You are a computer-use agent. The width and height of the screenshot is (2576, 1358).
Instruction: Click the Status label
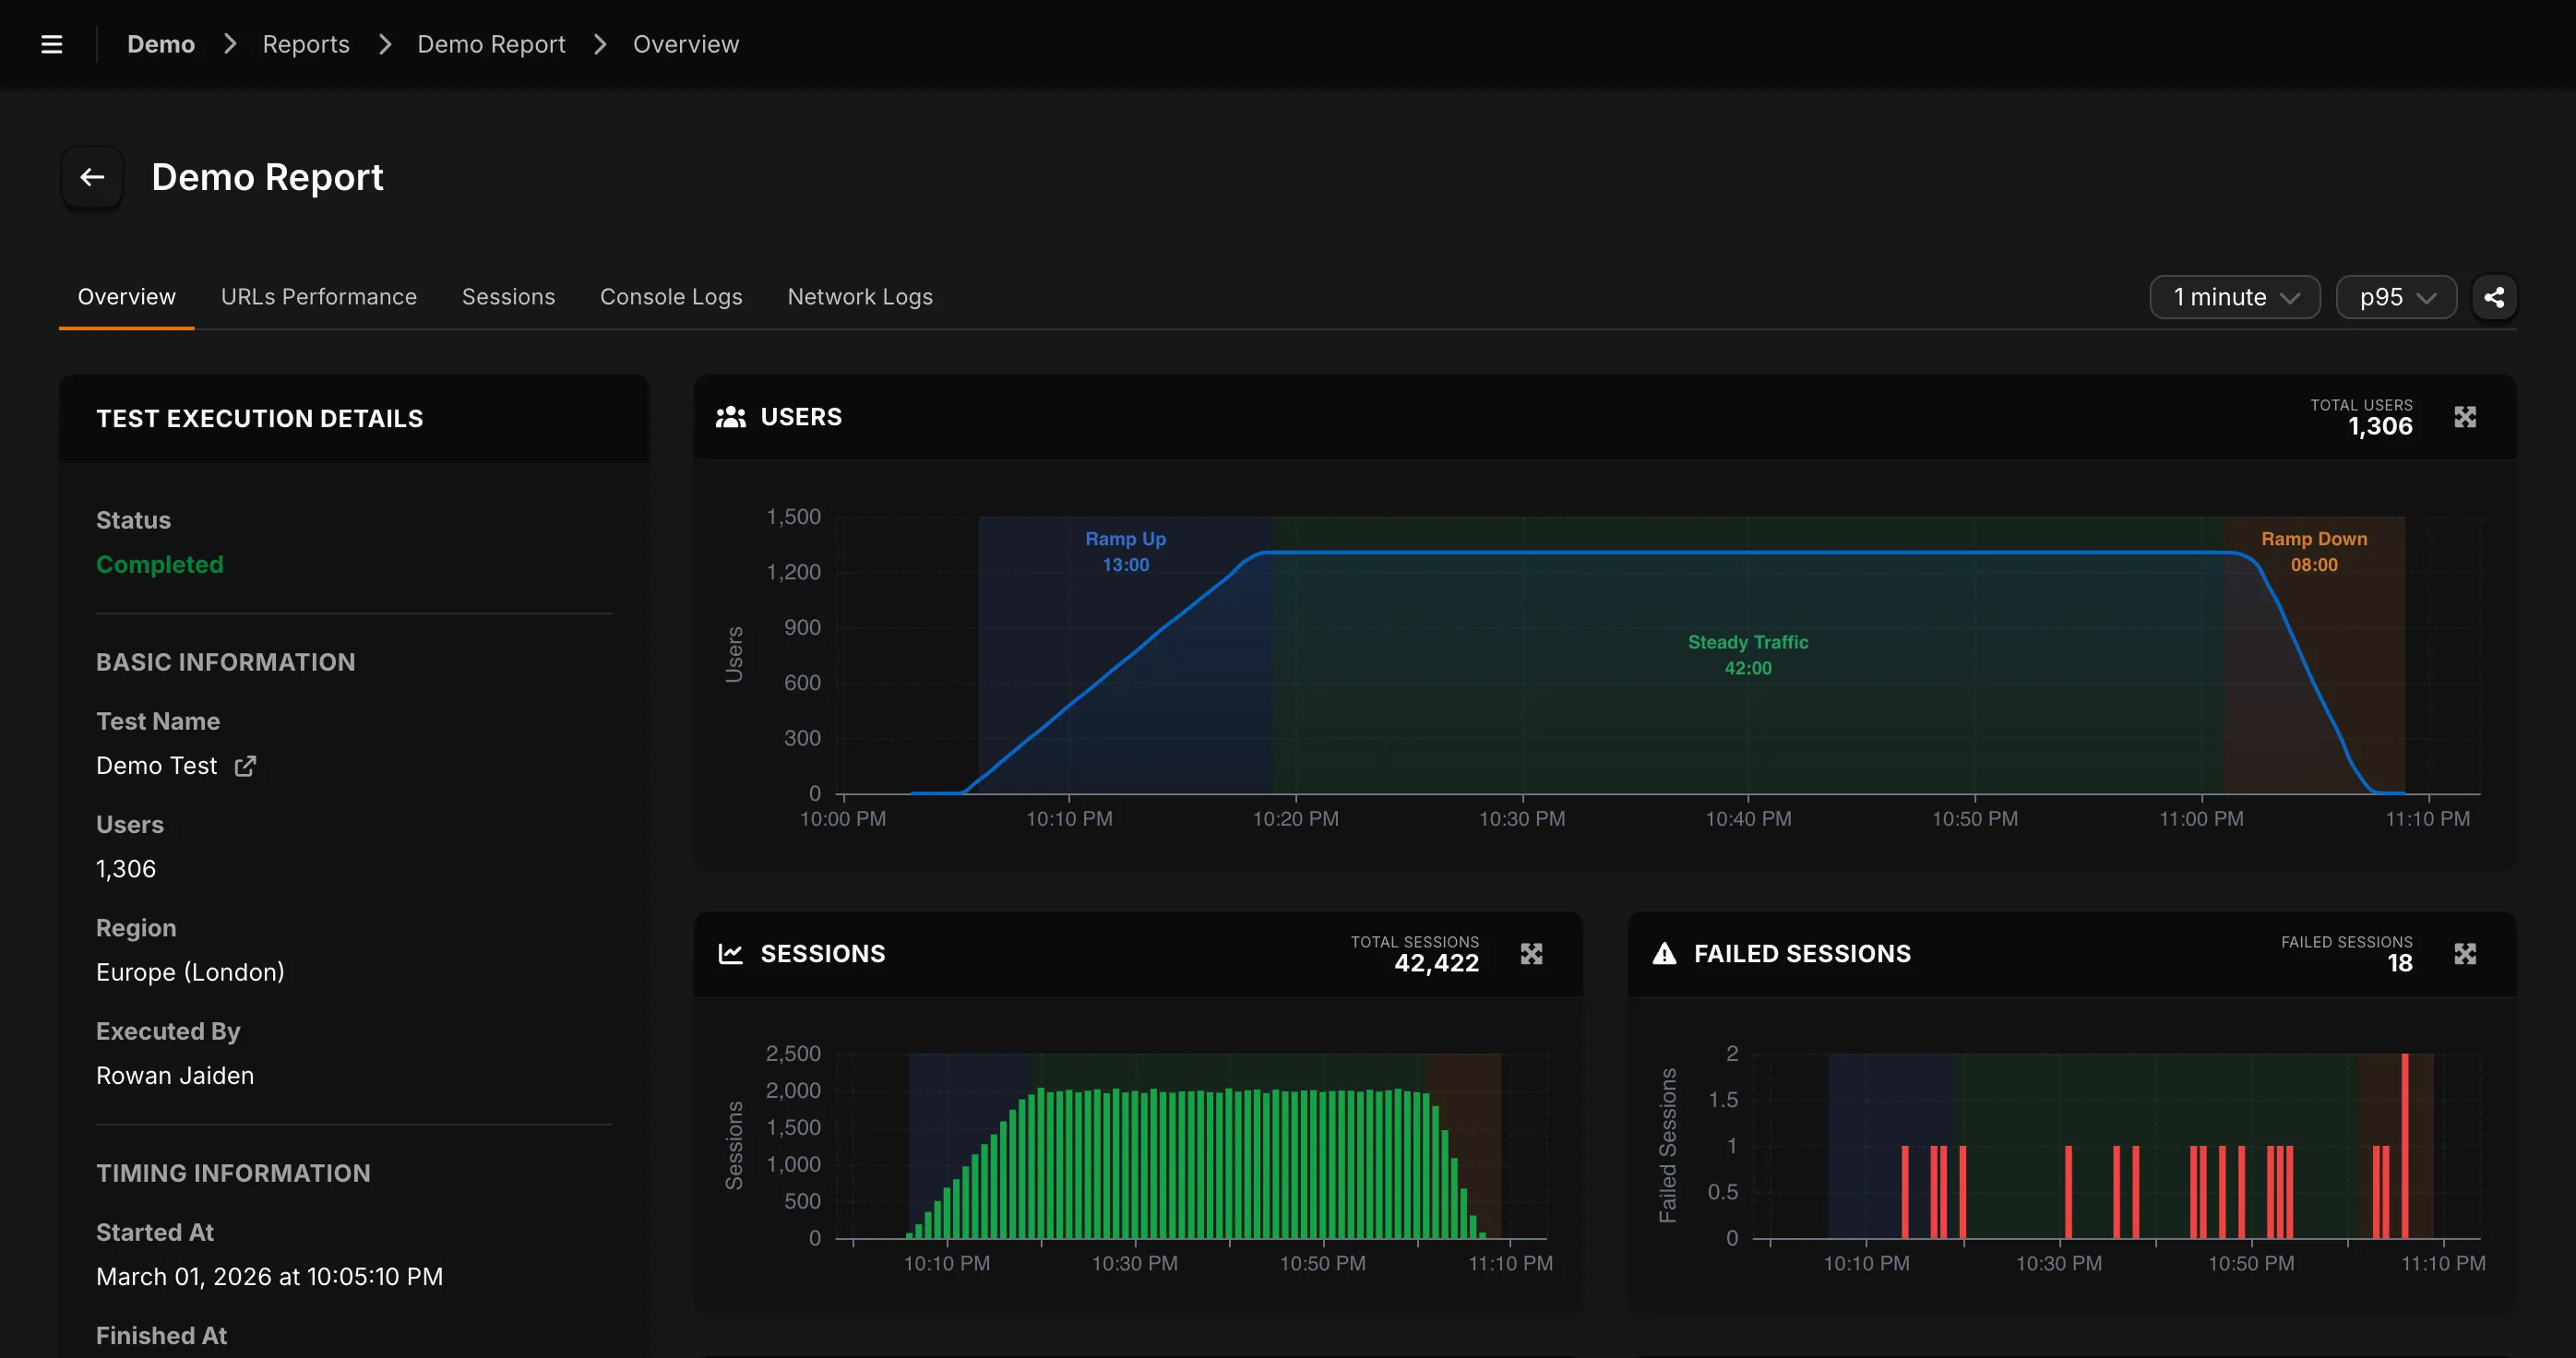click(x=133, y=521)
